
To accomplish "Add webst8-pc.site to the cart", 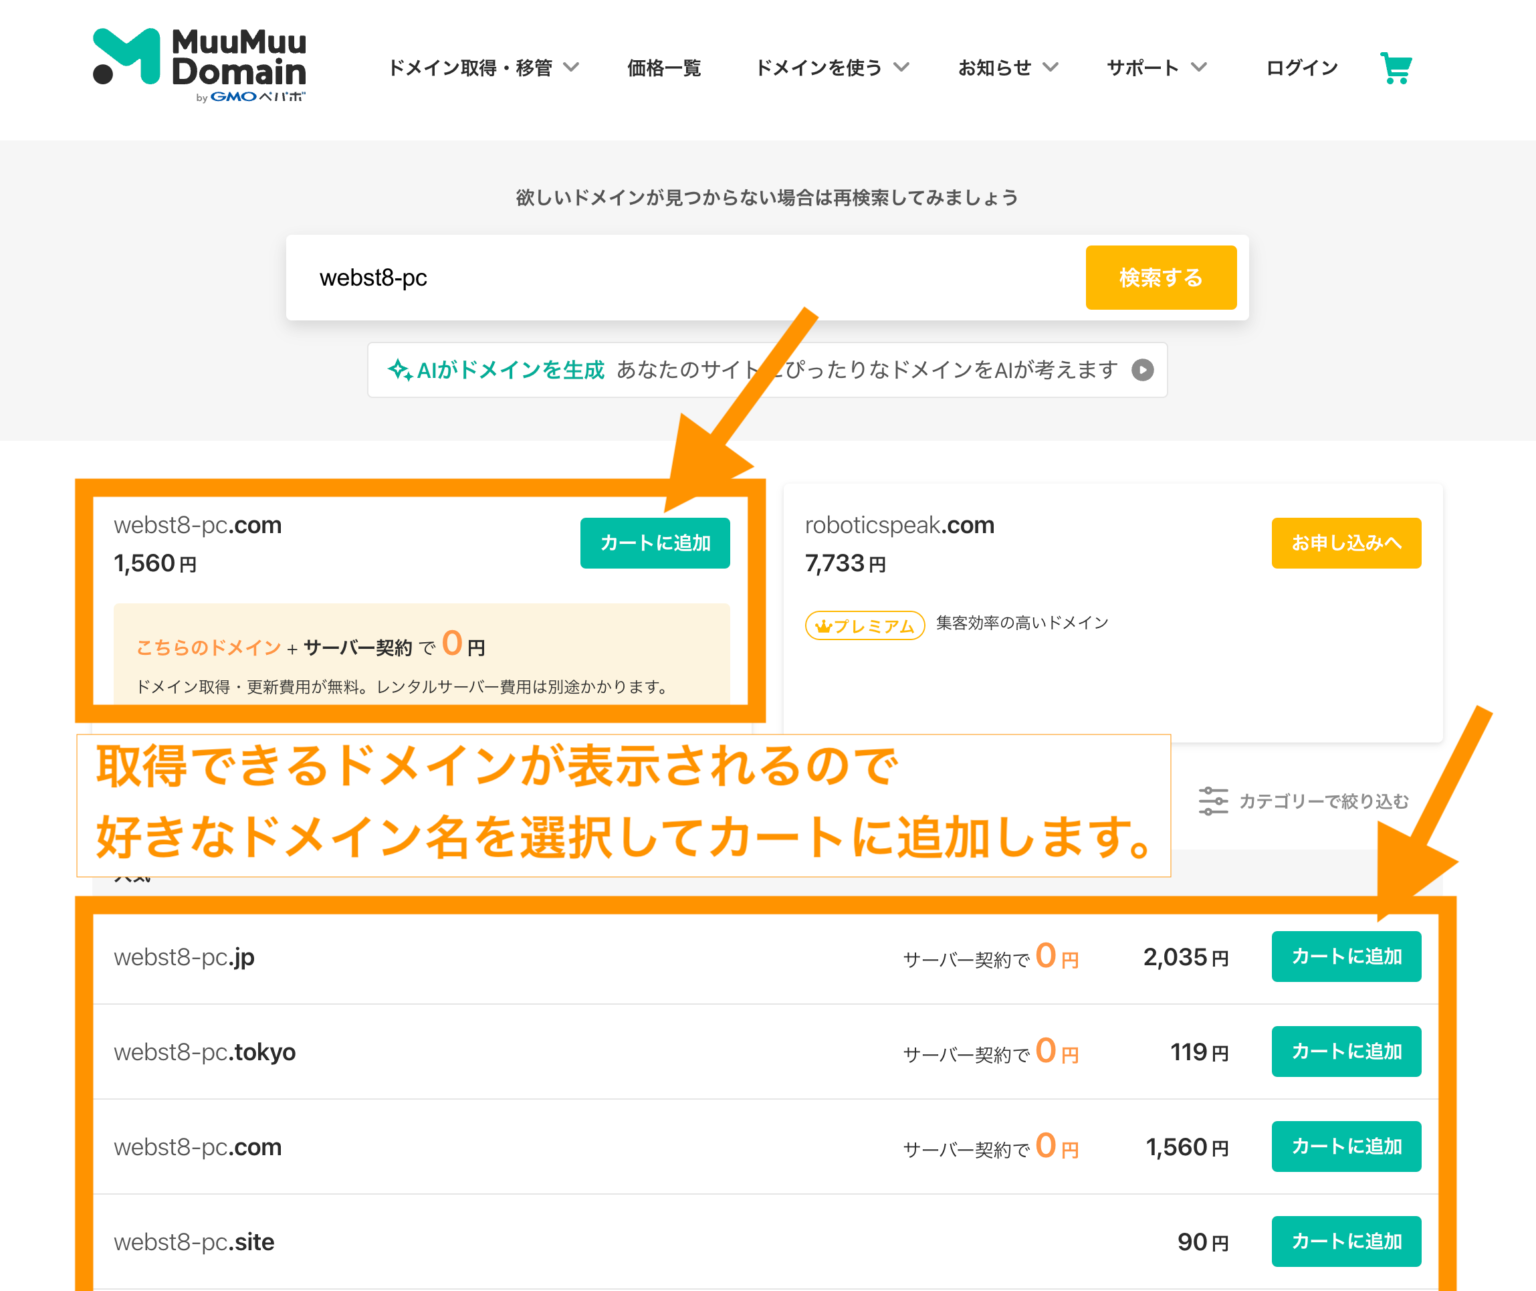I will point(1346,1241).
